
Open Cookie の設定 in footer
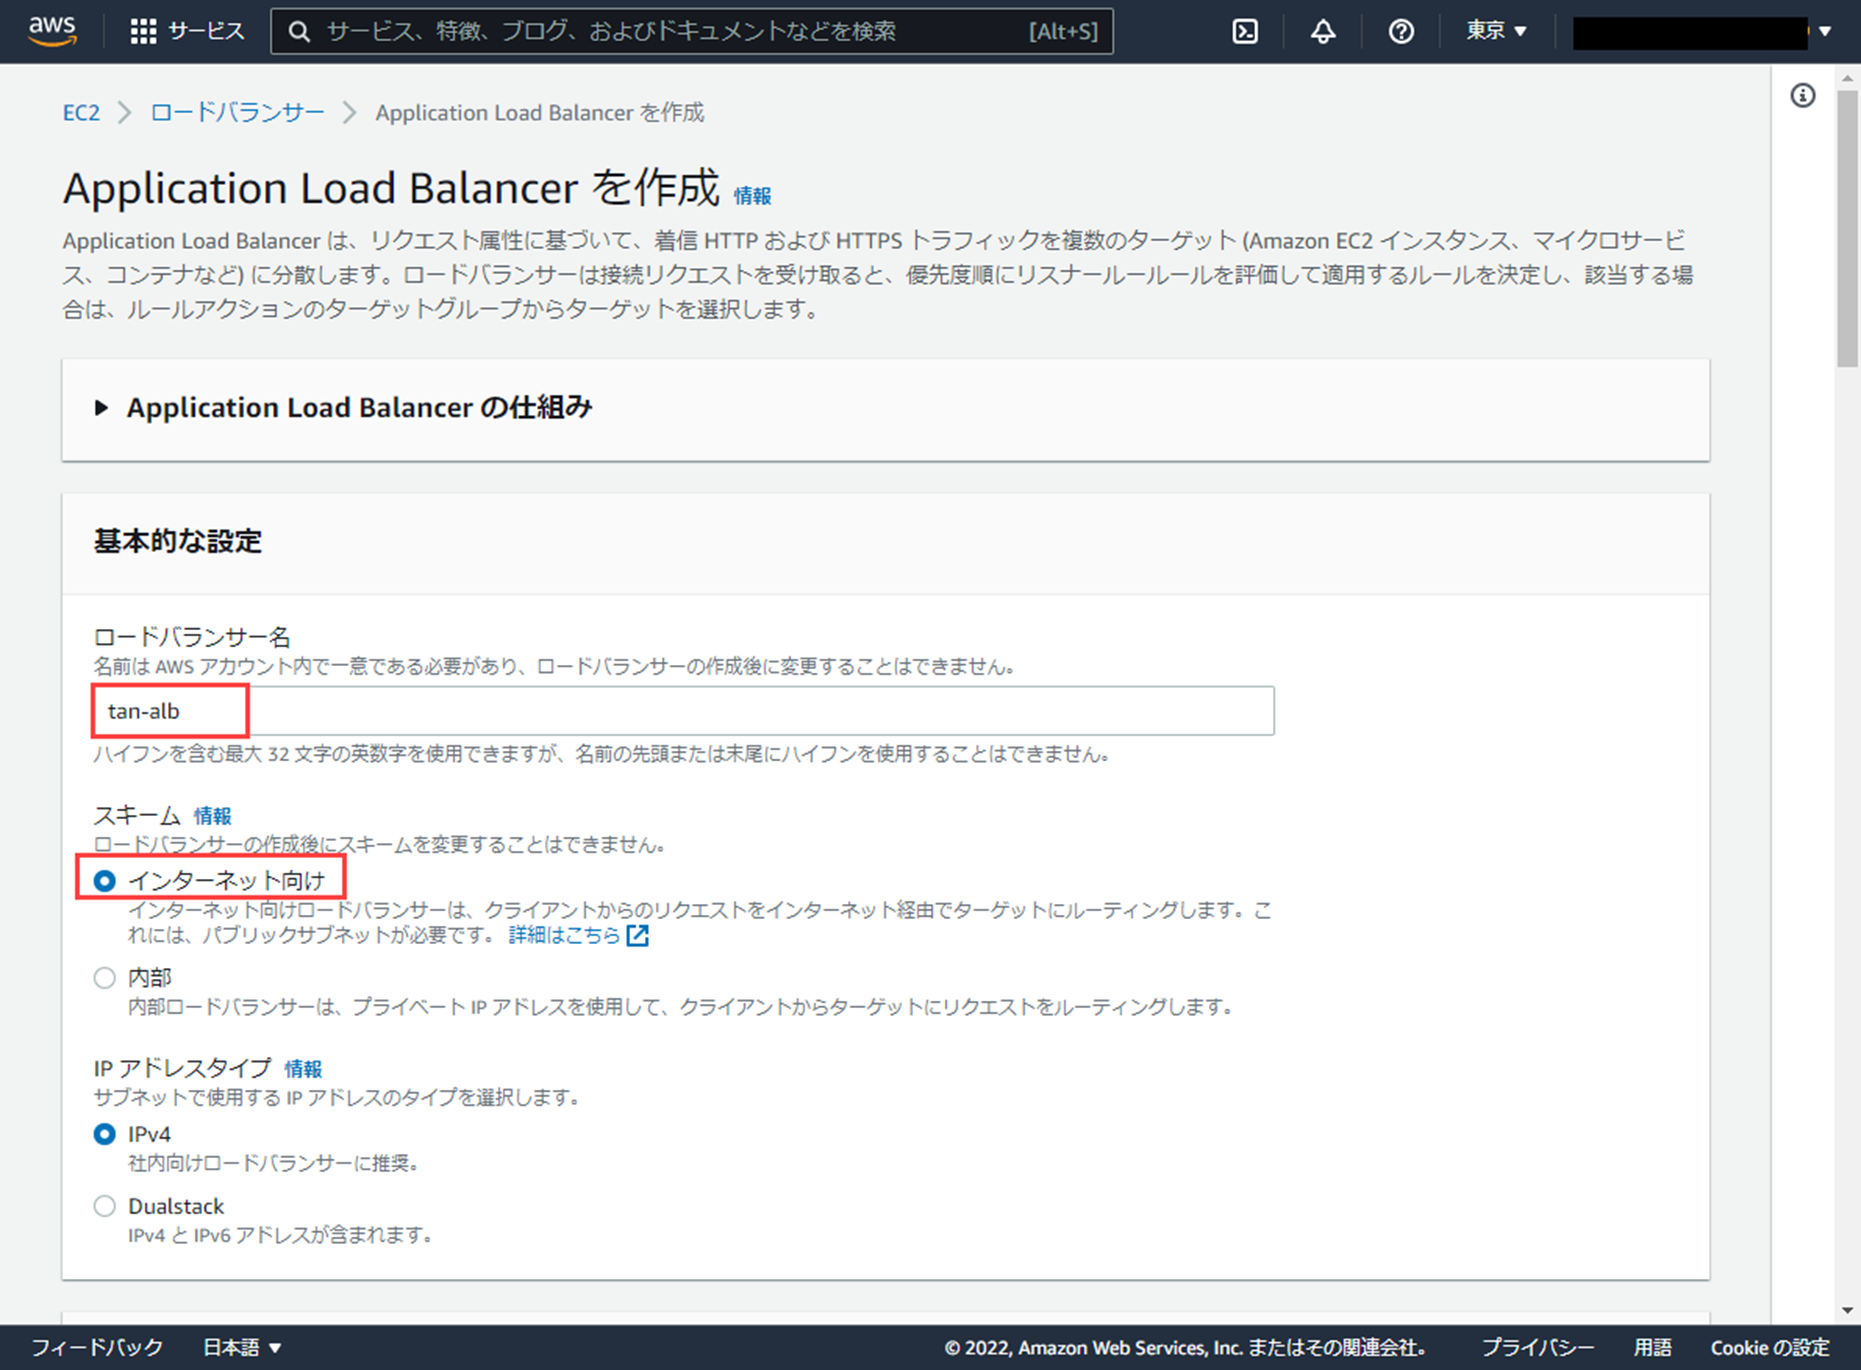pos(1770,1348)
